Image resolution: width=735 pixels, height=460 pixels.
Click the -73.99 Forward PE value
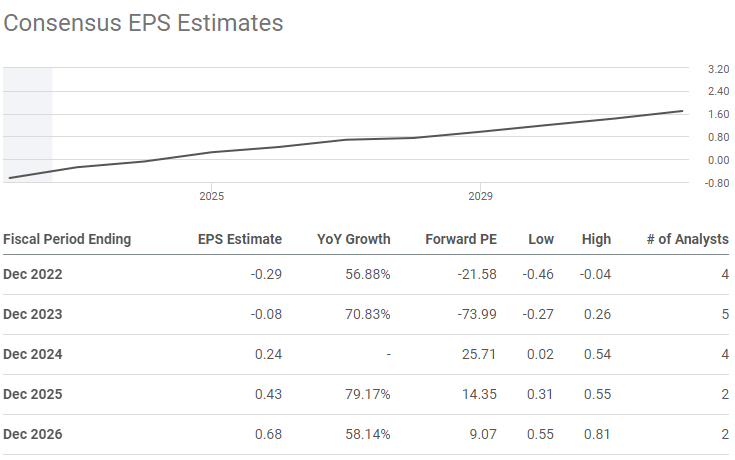pos(475,314)
